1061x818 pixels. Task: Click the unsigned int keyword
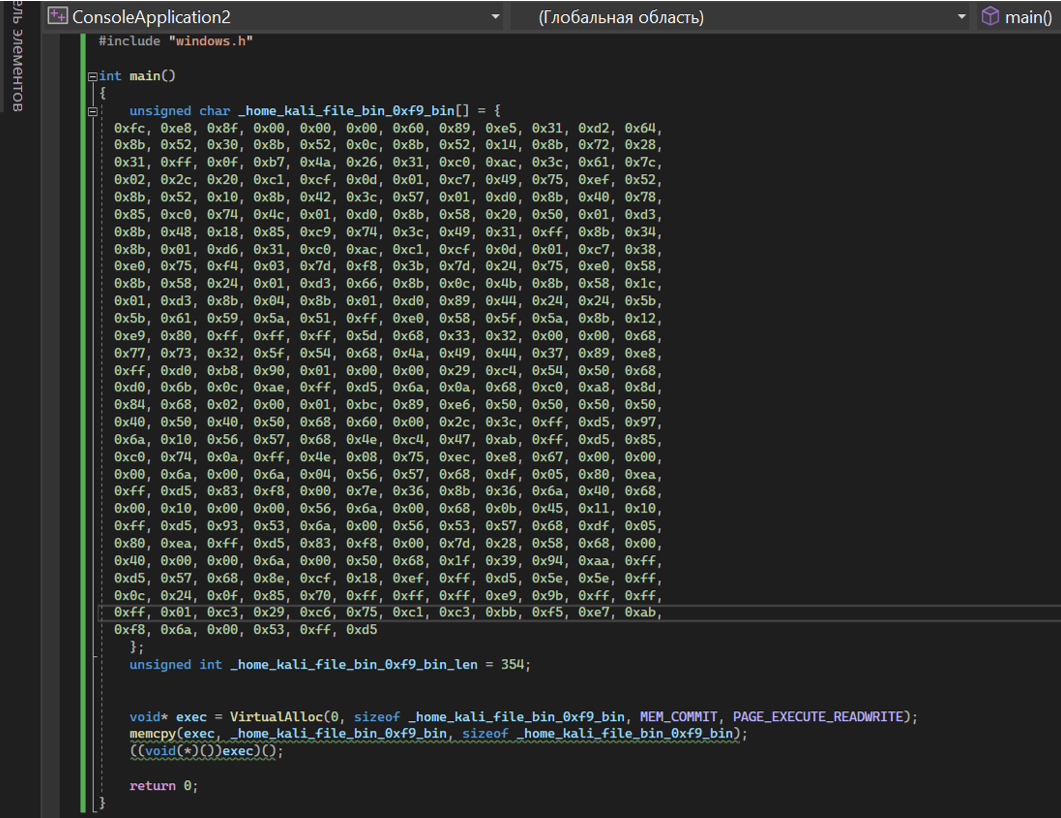click(176, 664)
